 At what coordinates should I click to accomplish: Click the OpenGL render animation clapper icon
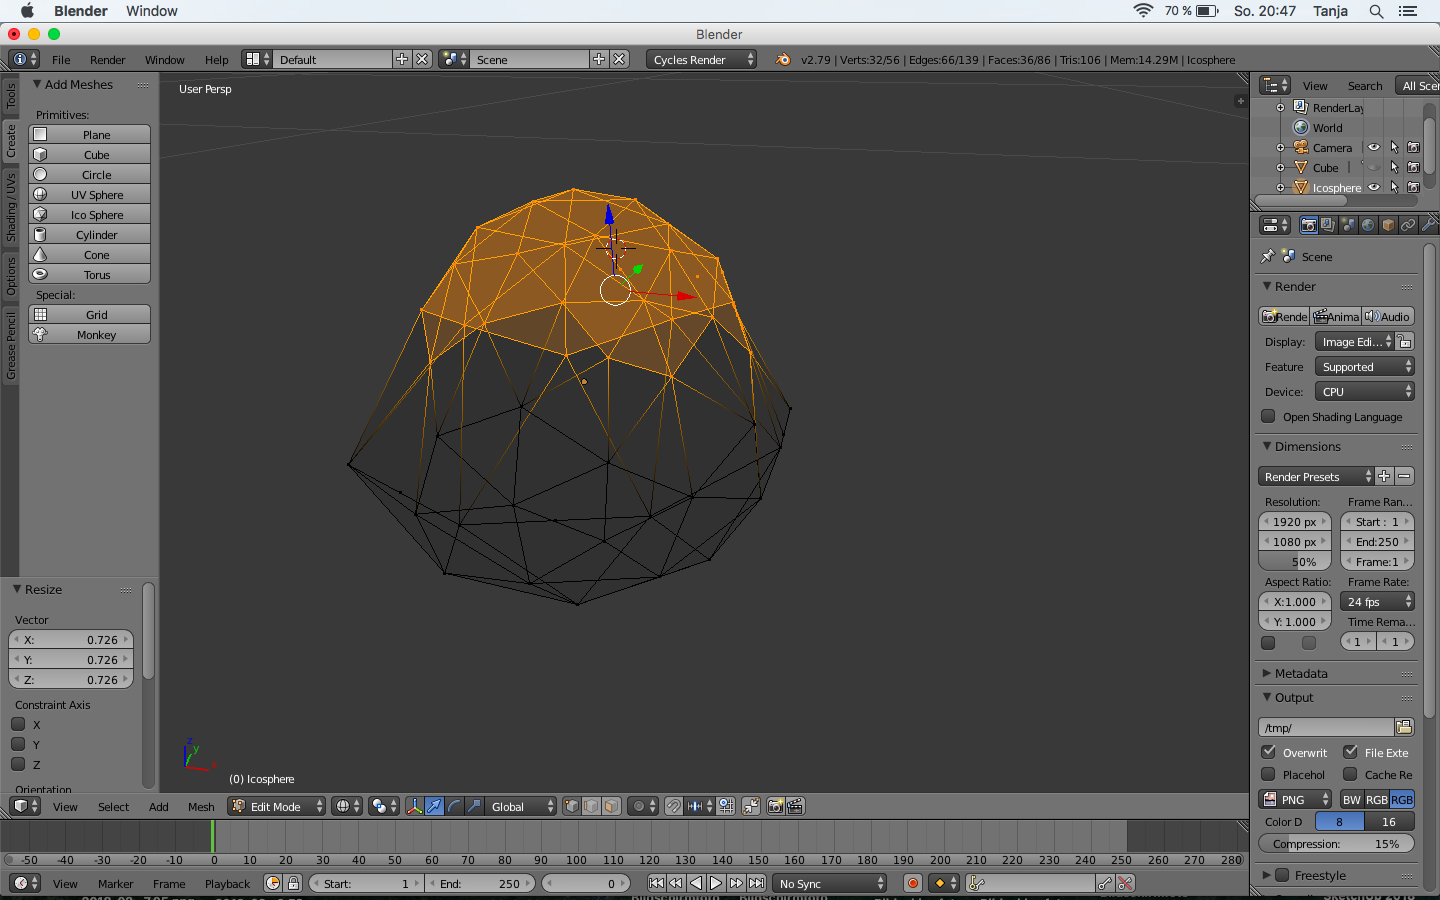[795, 806]
